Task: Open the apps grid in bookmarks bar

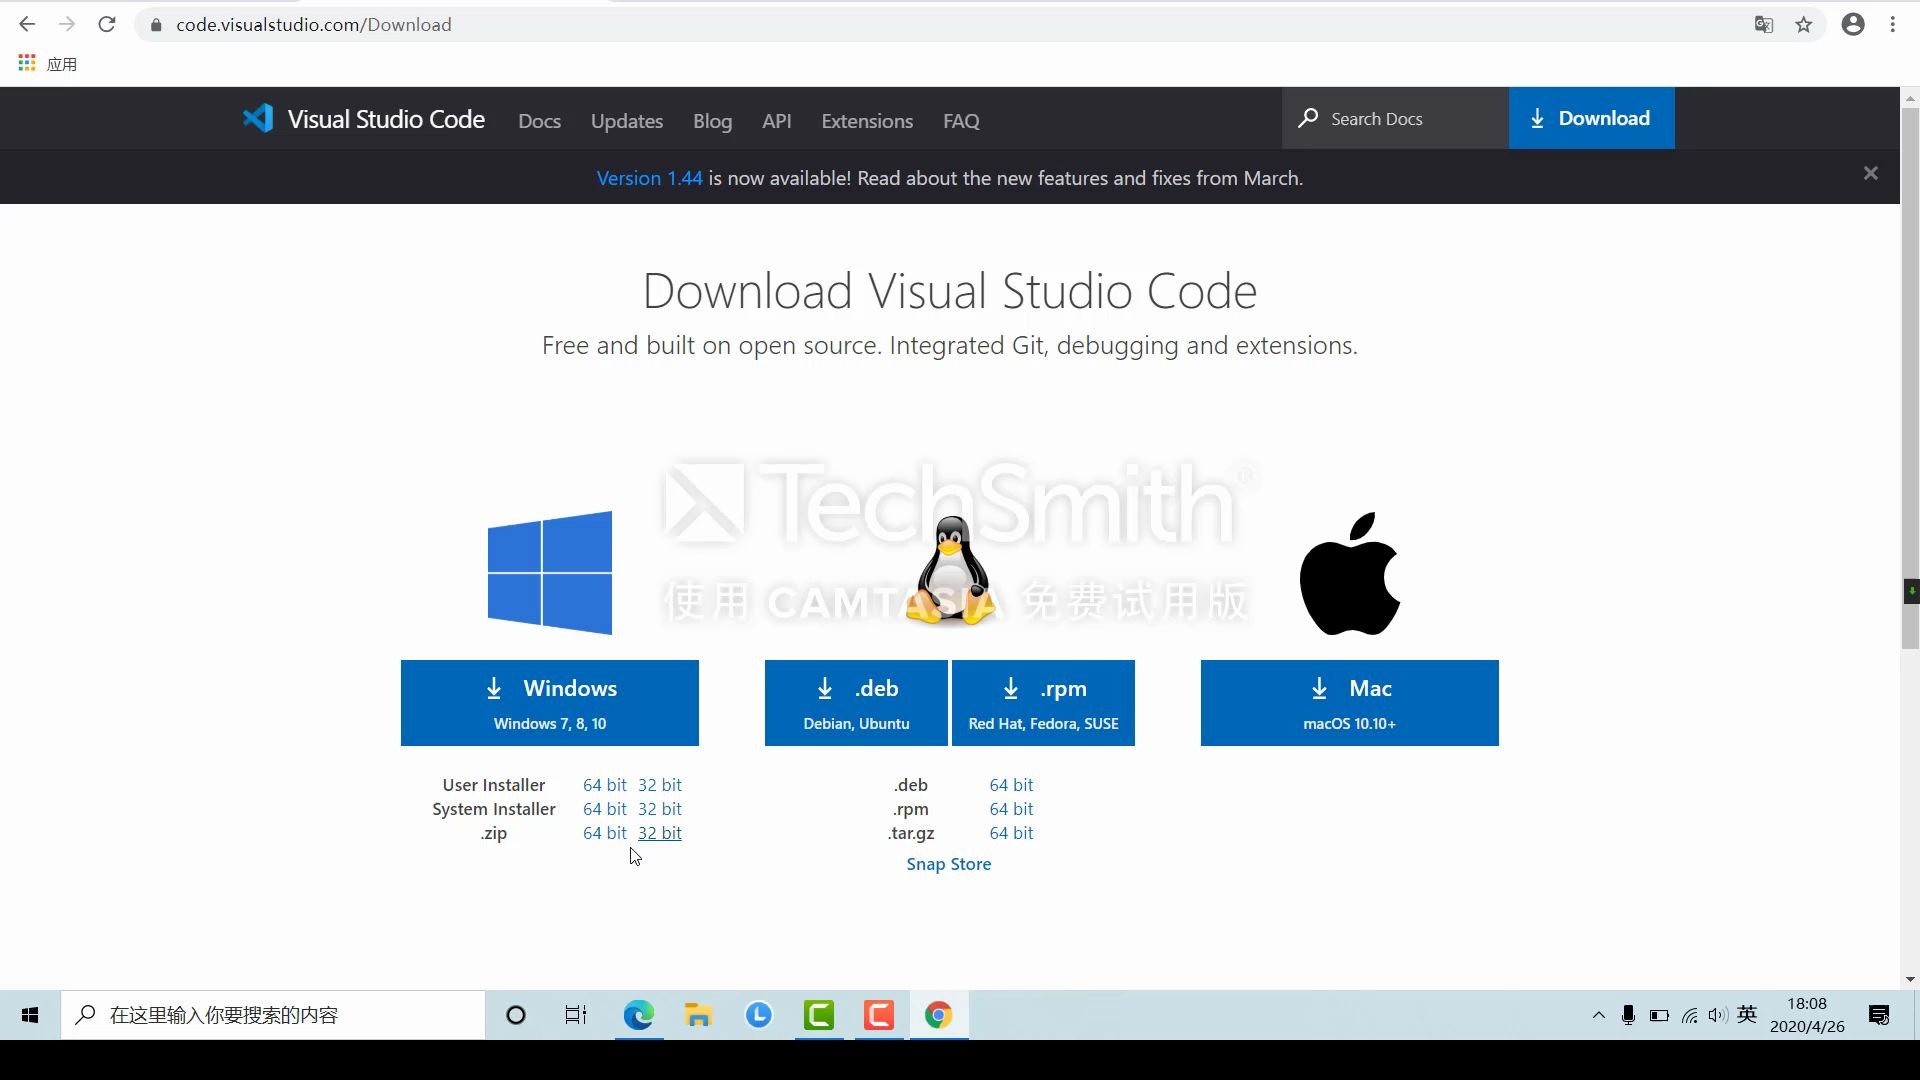Action: pyautogui.click(x=27, y=63)
